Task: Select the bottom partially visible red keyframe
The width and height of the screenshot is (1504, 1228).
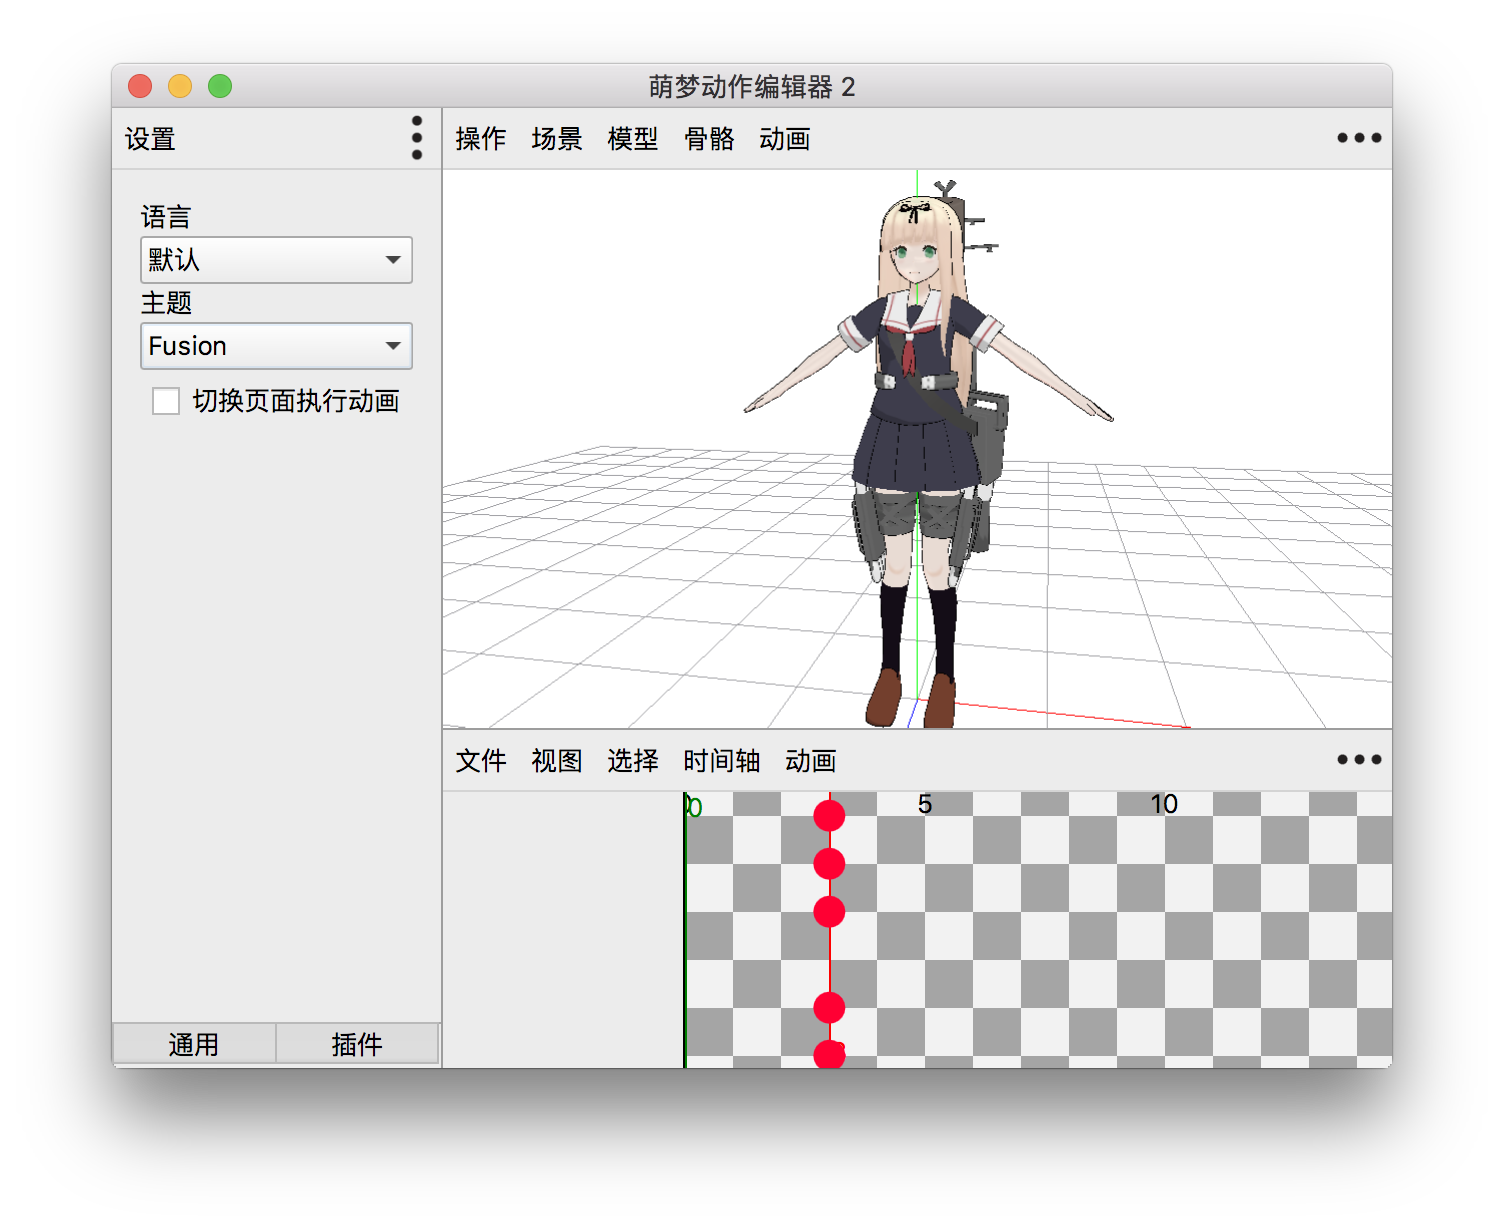Action: (829, 1054)
